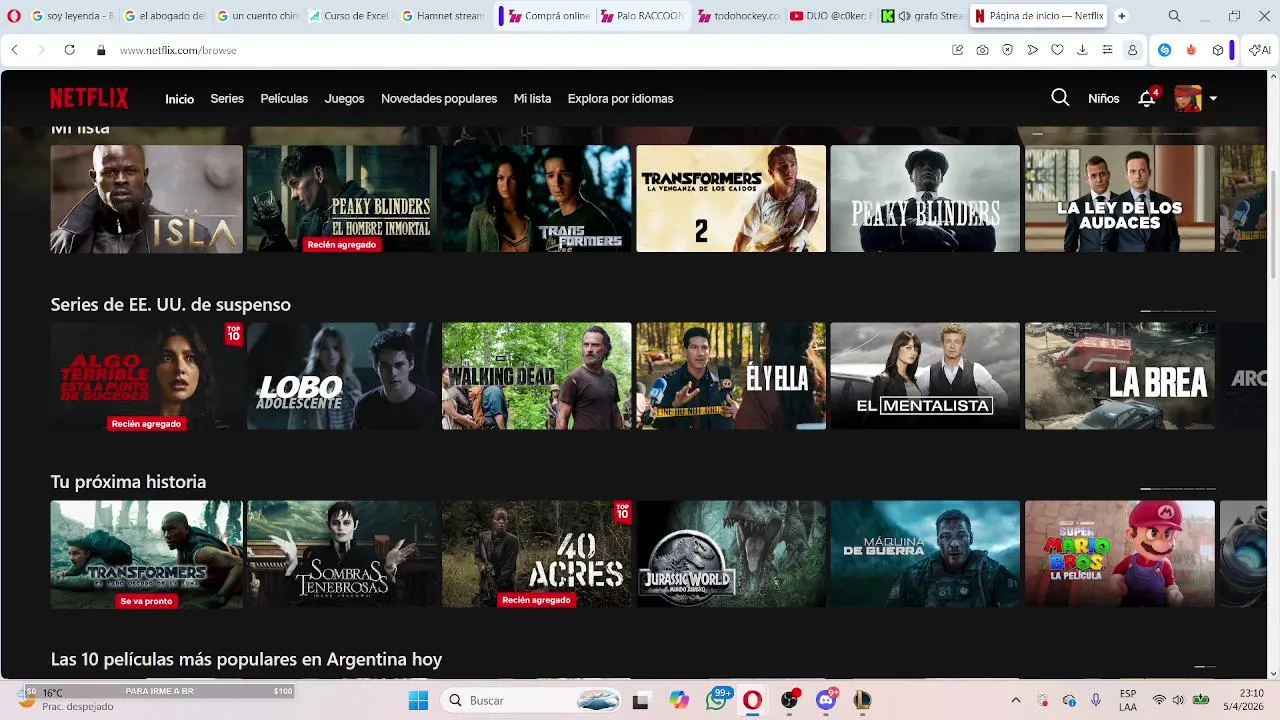Image resolution: width=1280 pixels, height=720 pixels.
Task: Open the Series nav item
Action: (x=227, y=99)
